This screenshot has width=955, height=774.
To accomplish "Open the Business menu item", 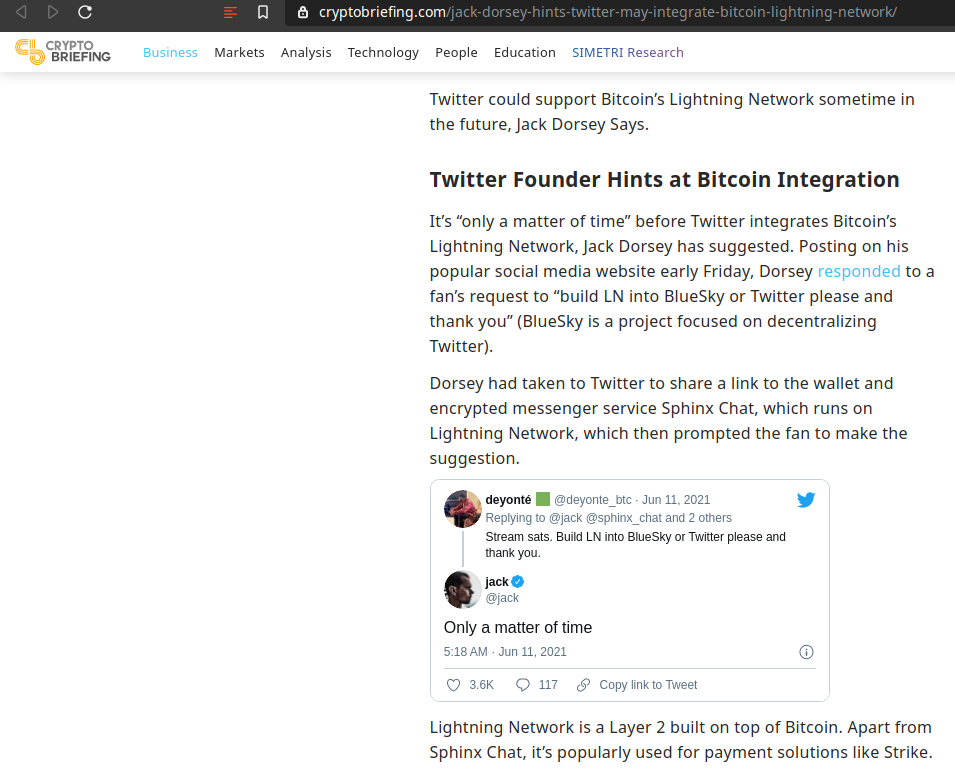I will (x=170, y=52).
